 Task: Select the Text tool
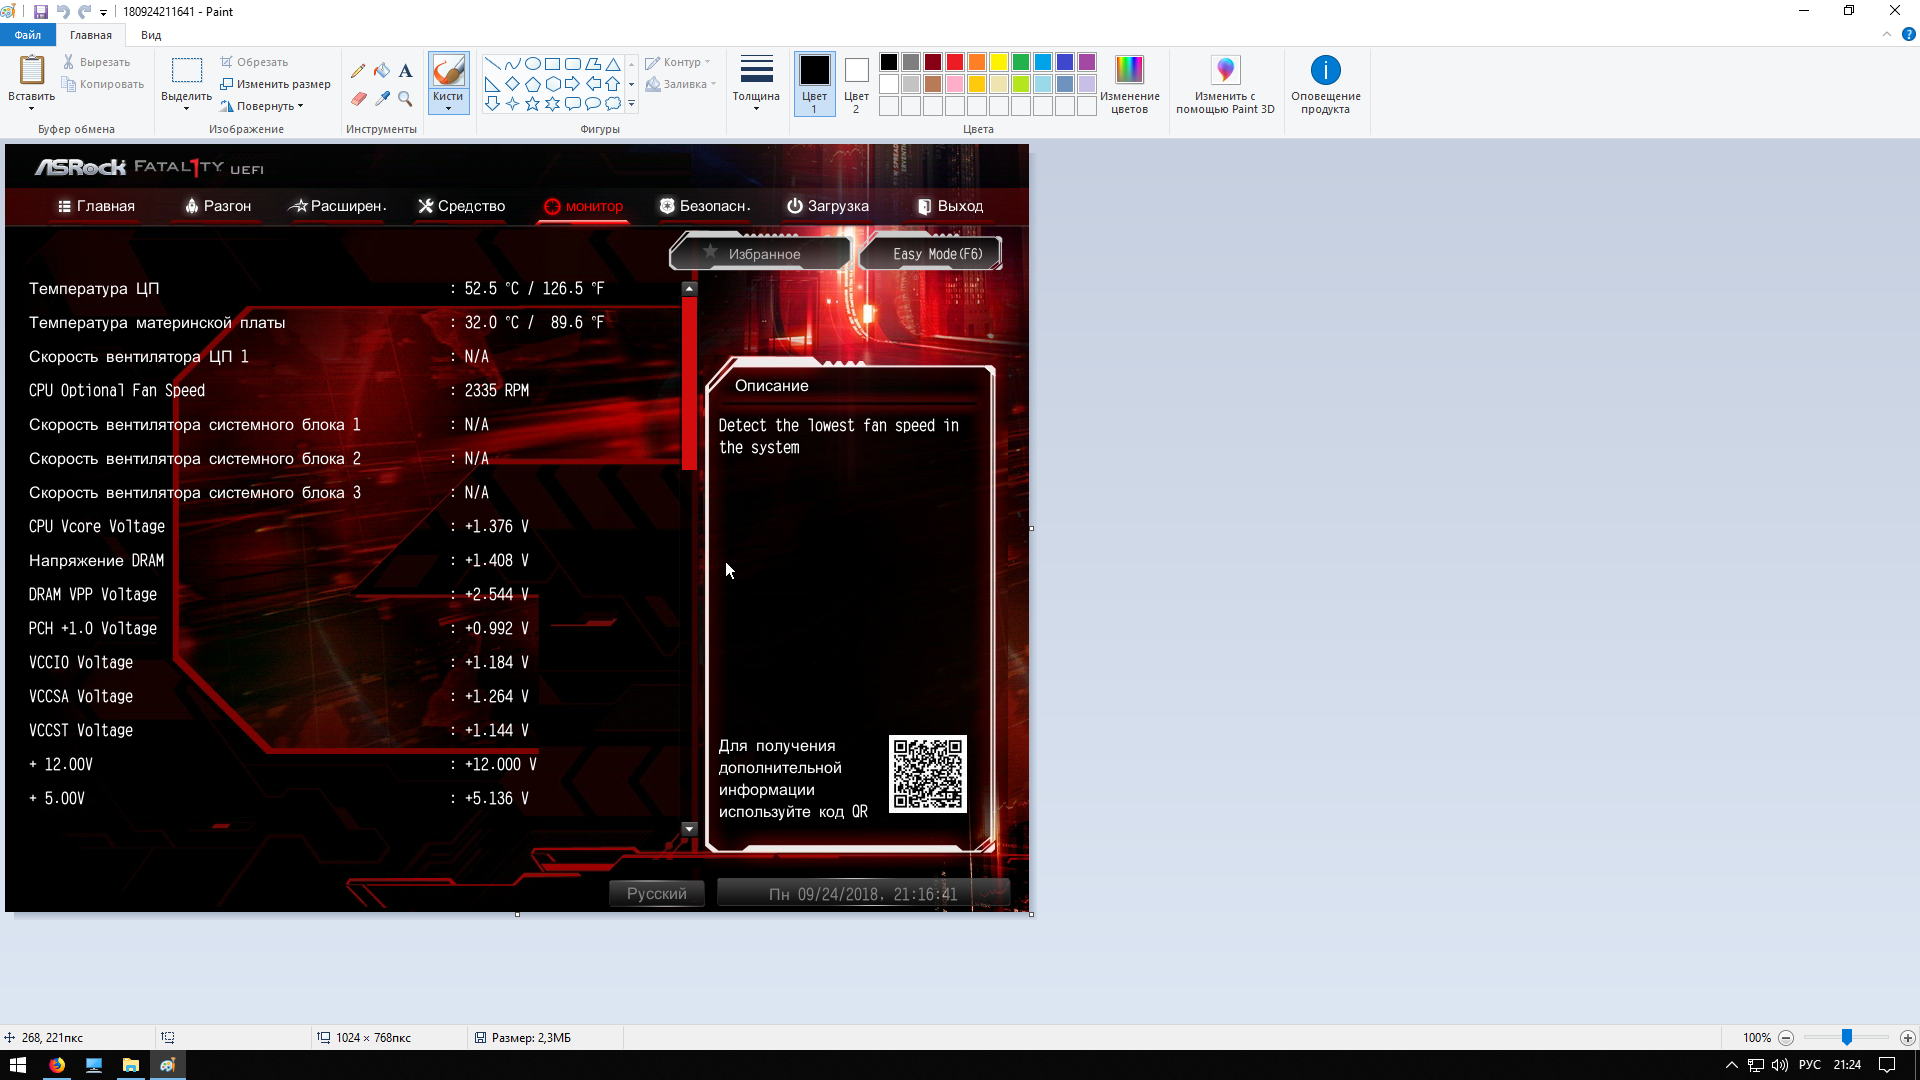405,71
